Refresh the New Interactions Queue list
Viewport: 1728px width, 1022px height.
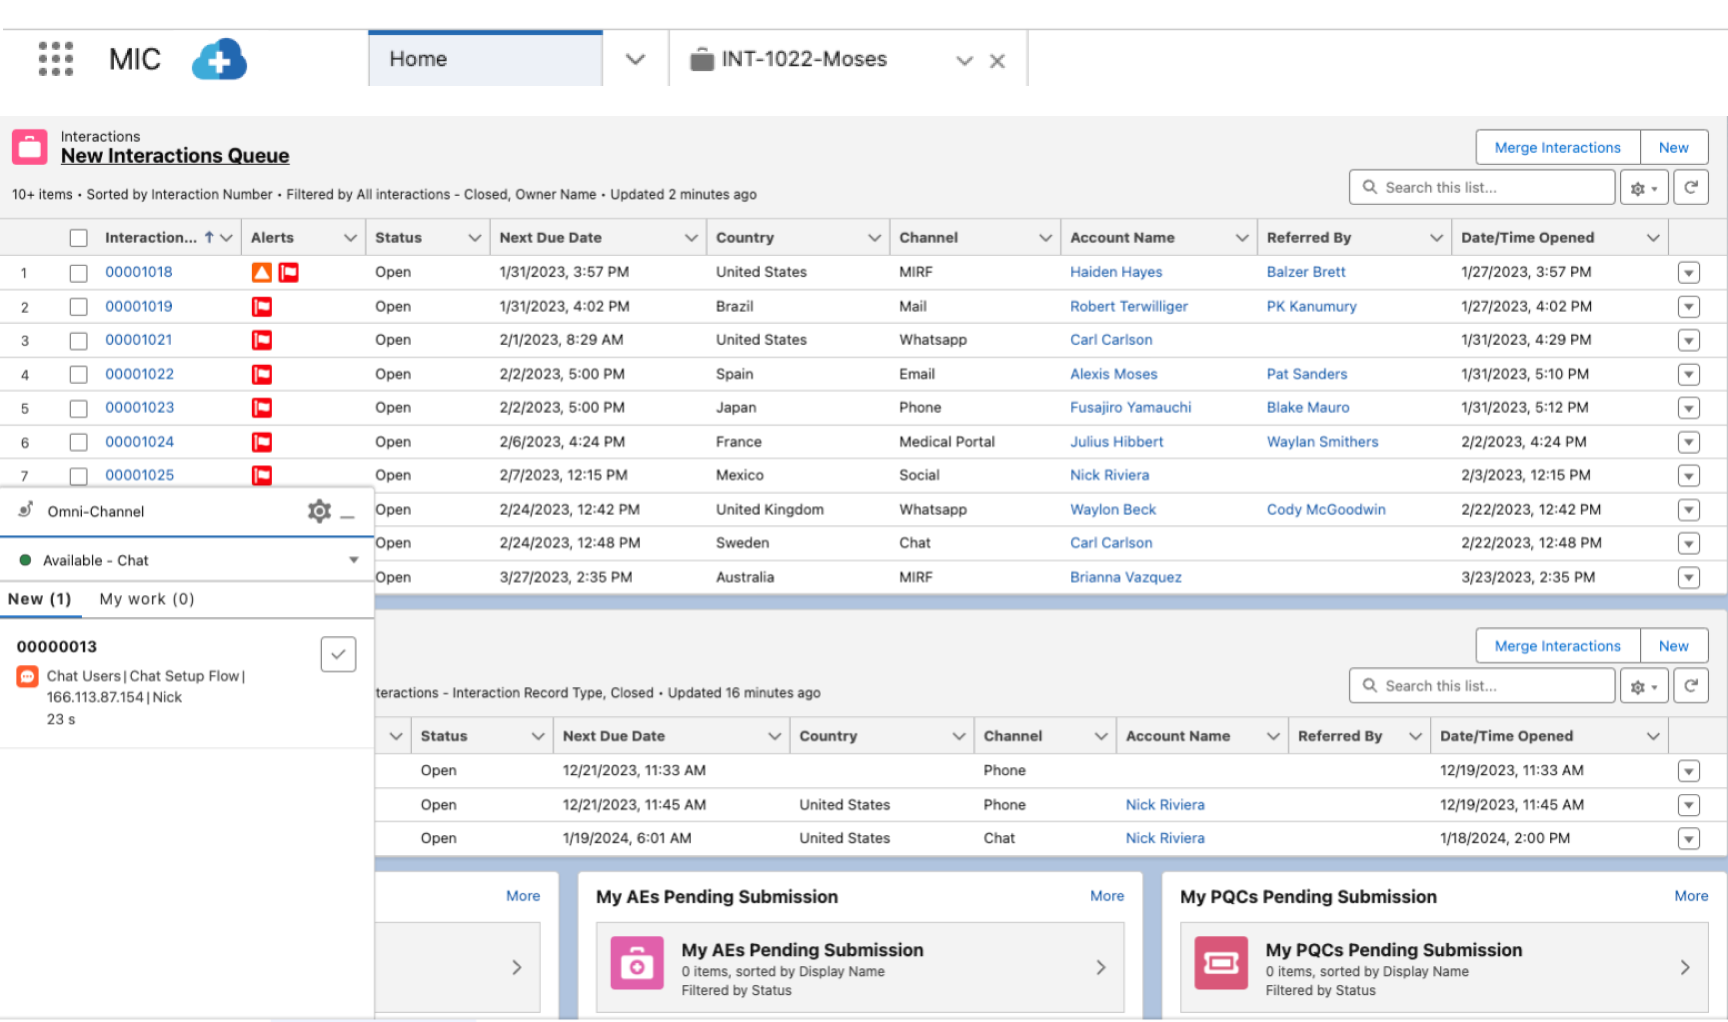1691,187
